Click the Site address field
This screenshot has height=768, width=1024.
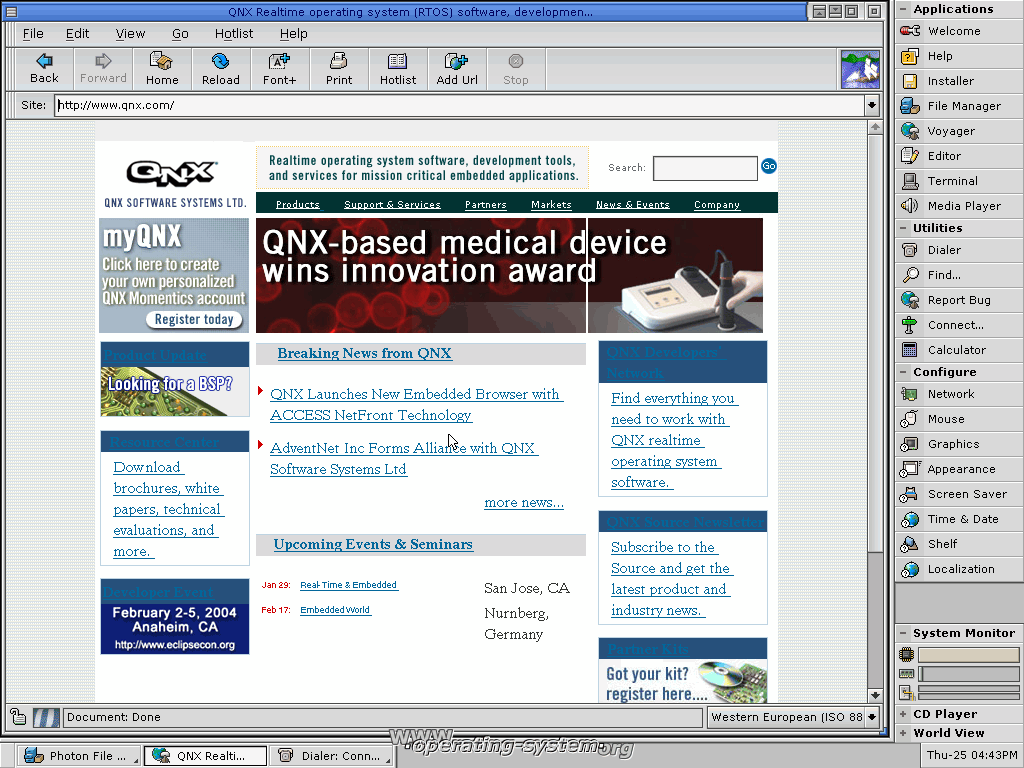point(460,105)
